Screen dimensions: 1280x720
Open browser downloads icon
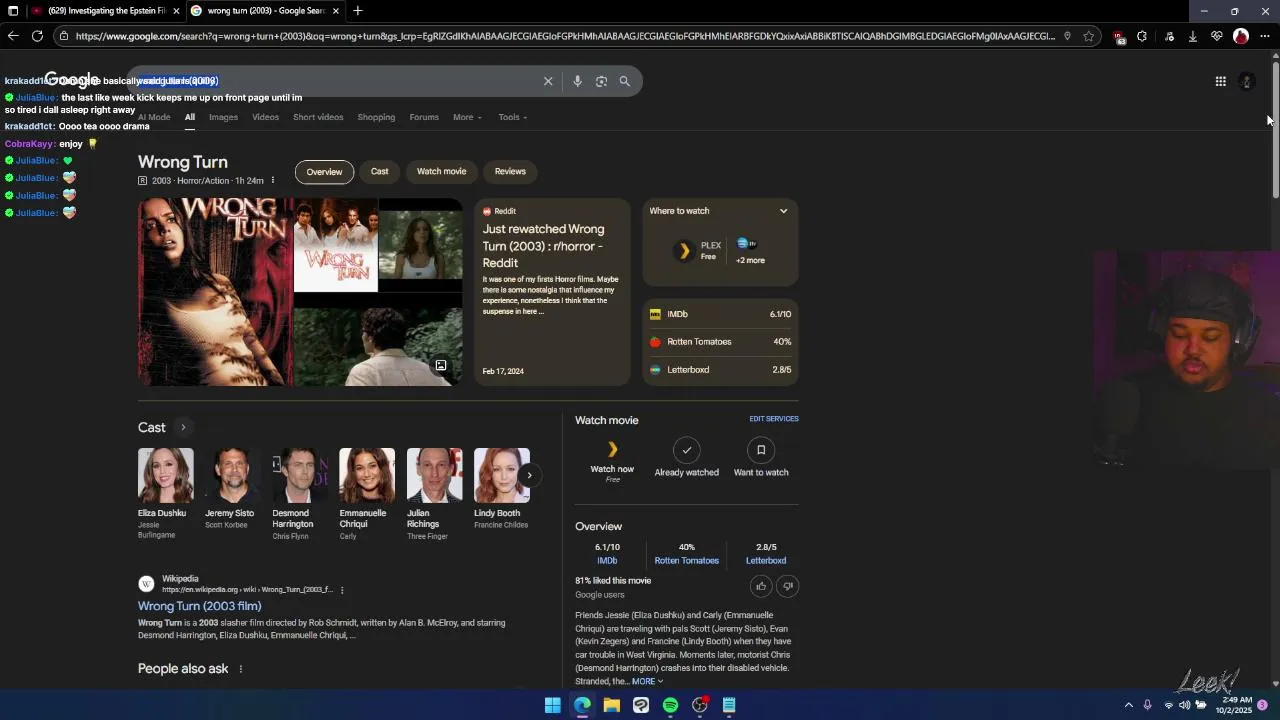pyautogui.click(x=1192, y=36)
